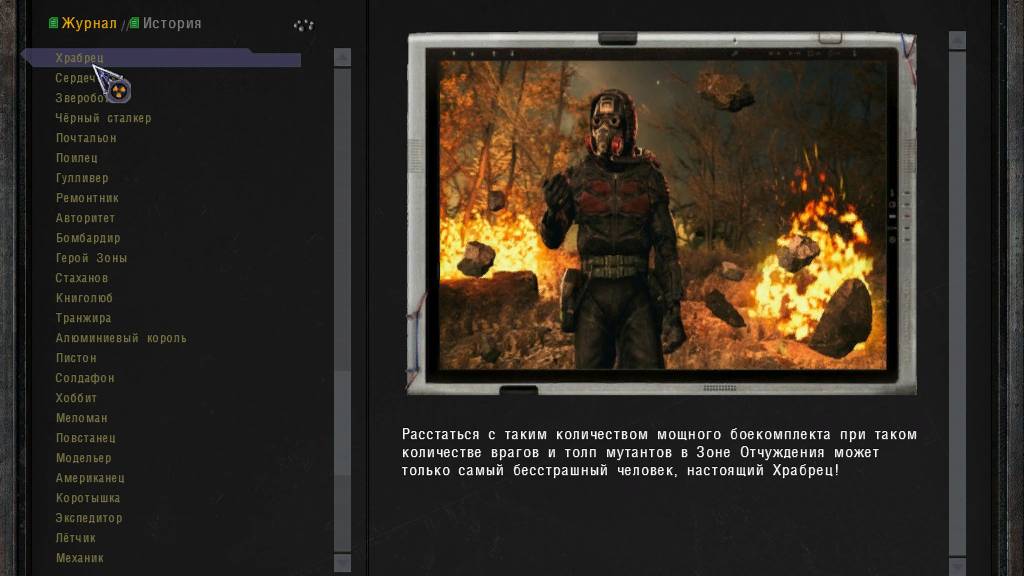Screen dimensions: 1024x576
Task: Open the Гулливер achievement
Action: pos(82,178)
